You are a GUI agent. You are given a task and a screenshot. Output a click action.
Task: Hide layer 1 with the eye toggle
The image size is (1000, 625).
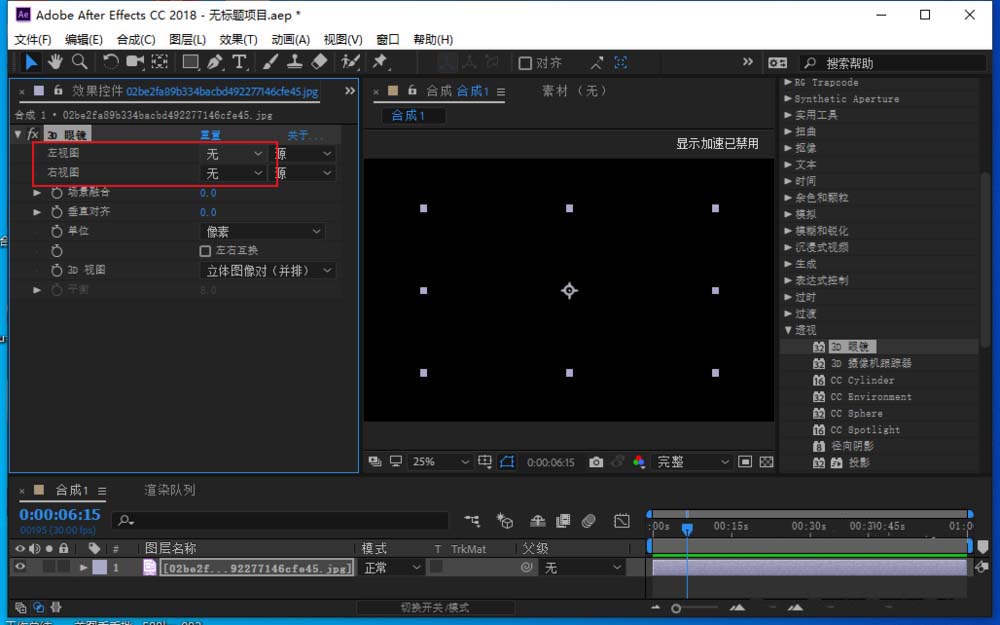tap(19, 567)
